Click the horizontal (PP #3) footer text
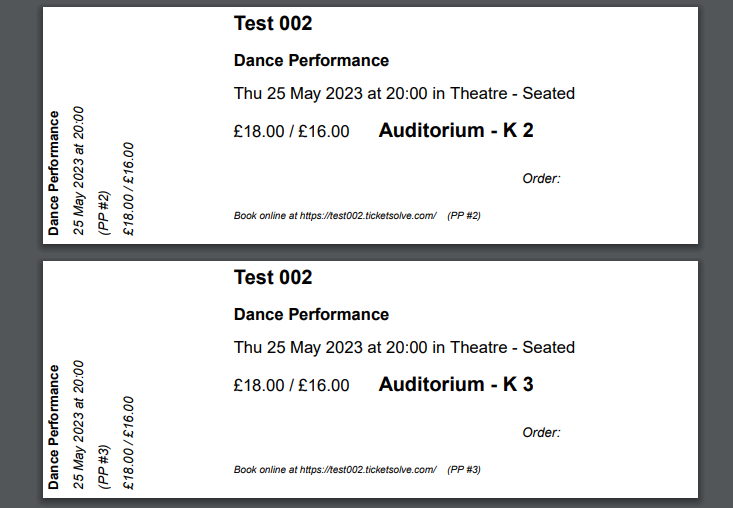This screenshot has height=508, width=733. [x=464, y=470]
